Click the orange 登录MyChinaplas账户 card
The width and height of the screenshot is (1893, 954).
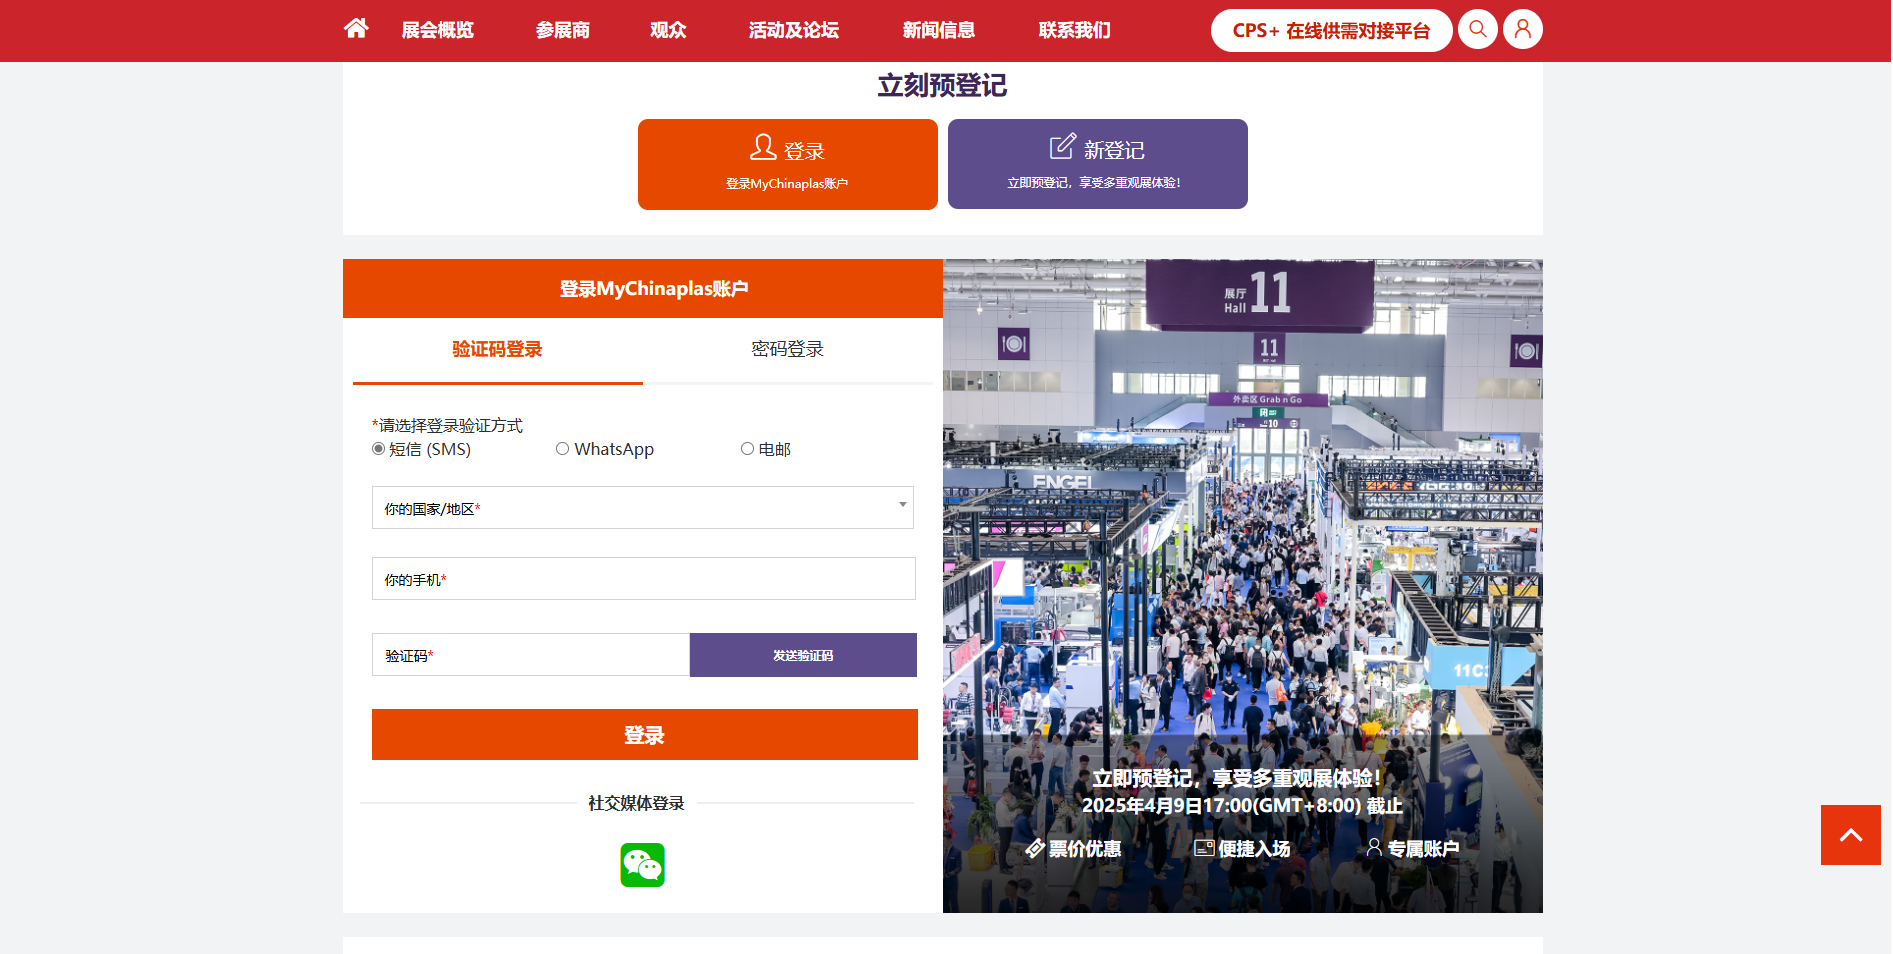(788, 164)
